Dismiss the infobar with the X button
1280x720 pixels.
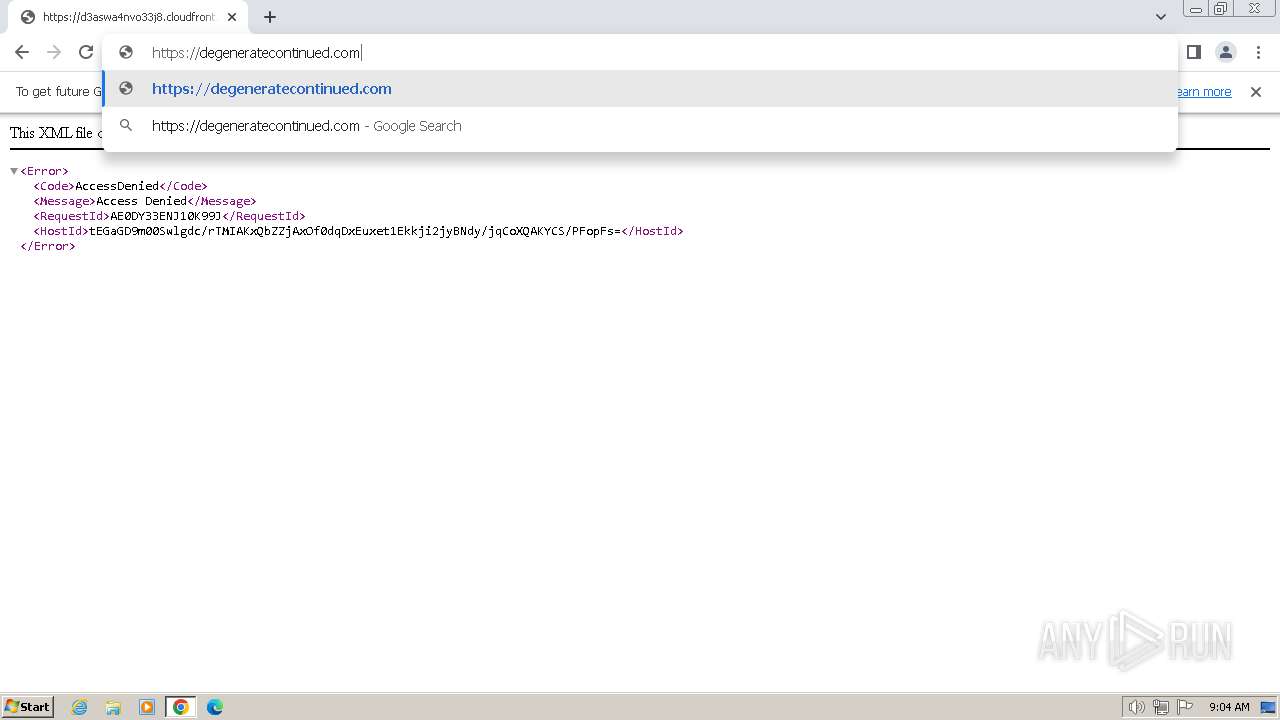pos(1256,92)
